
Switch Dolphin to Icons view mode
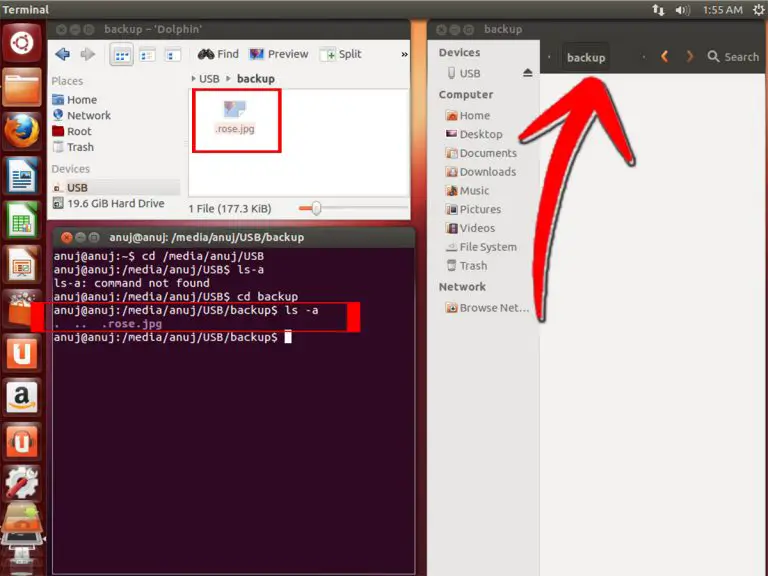[x=122, y=54]
